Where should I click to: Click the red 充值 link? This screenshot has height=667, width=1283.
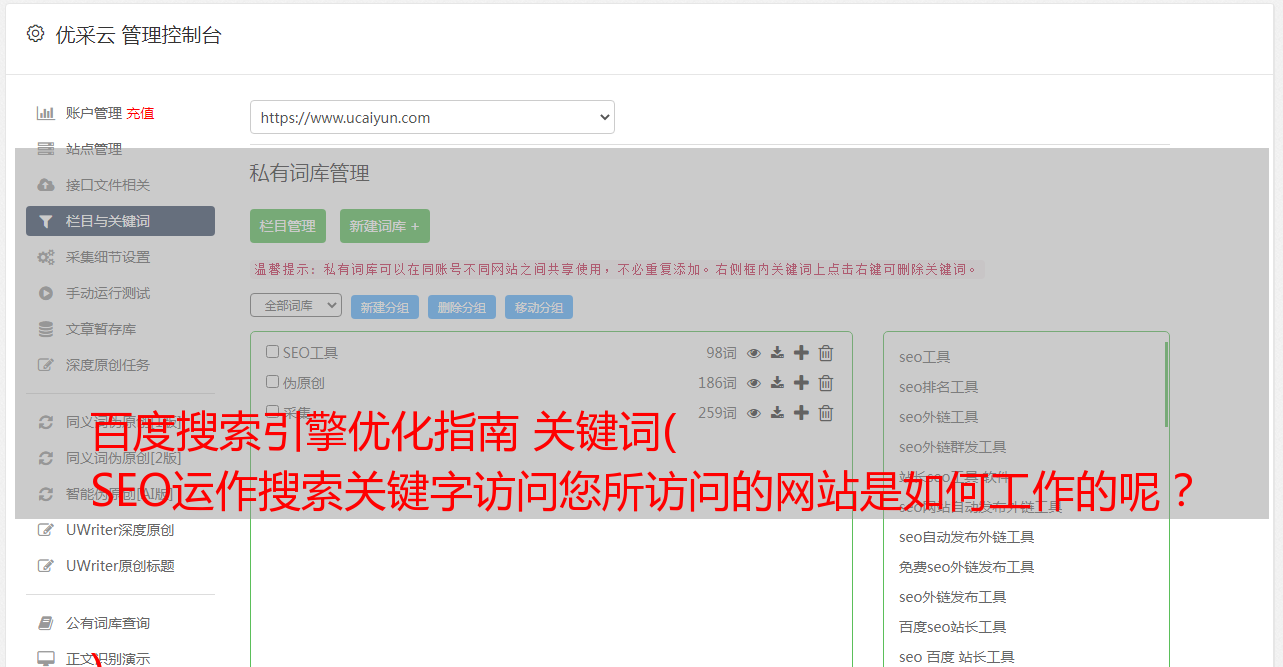[x=140, y=113]
